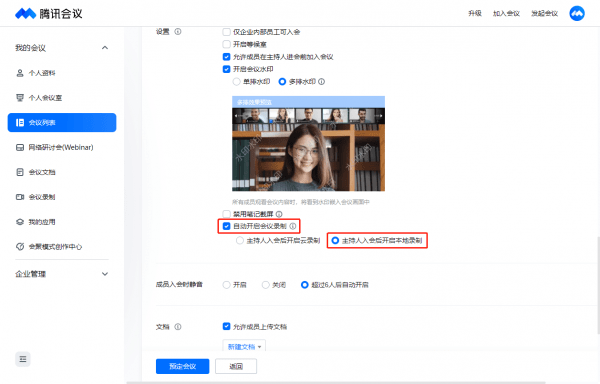600x384 pixels.
Task: Click the 会议录制 recording icon
Action: 20,197
